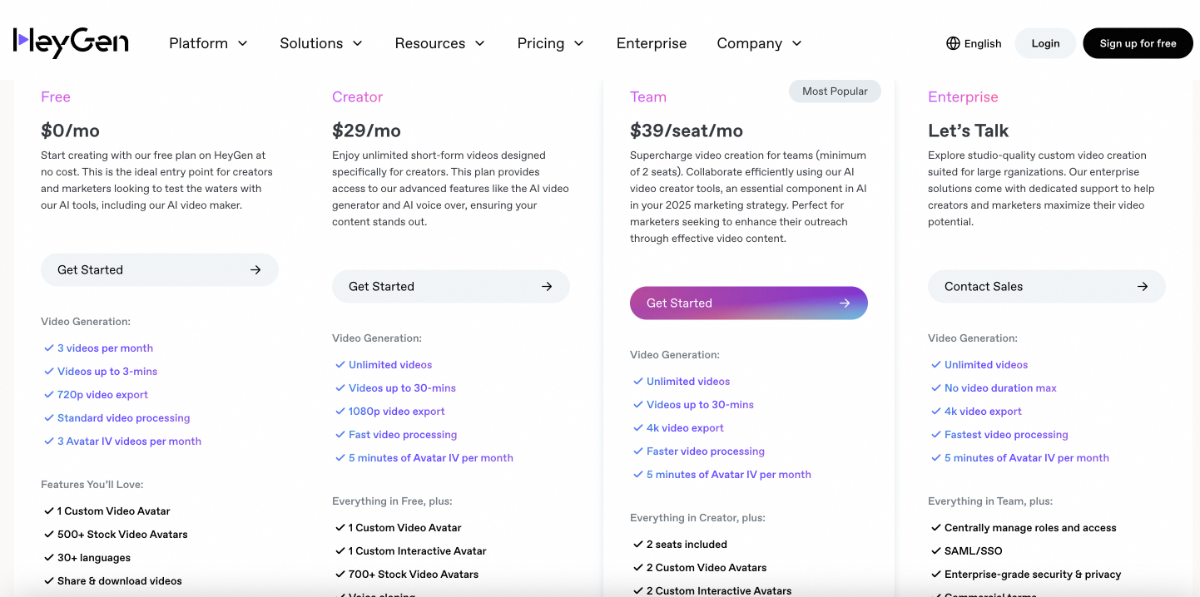
Task: Go to the Enterprise menu item
Action: pyautogui.click(x=651, y=43)
